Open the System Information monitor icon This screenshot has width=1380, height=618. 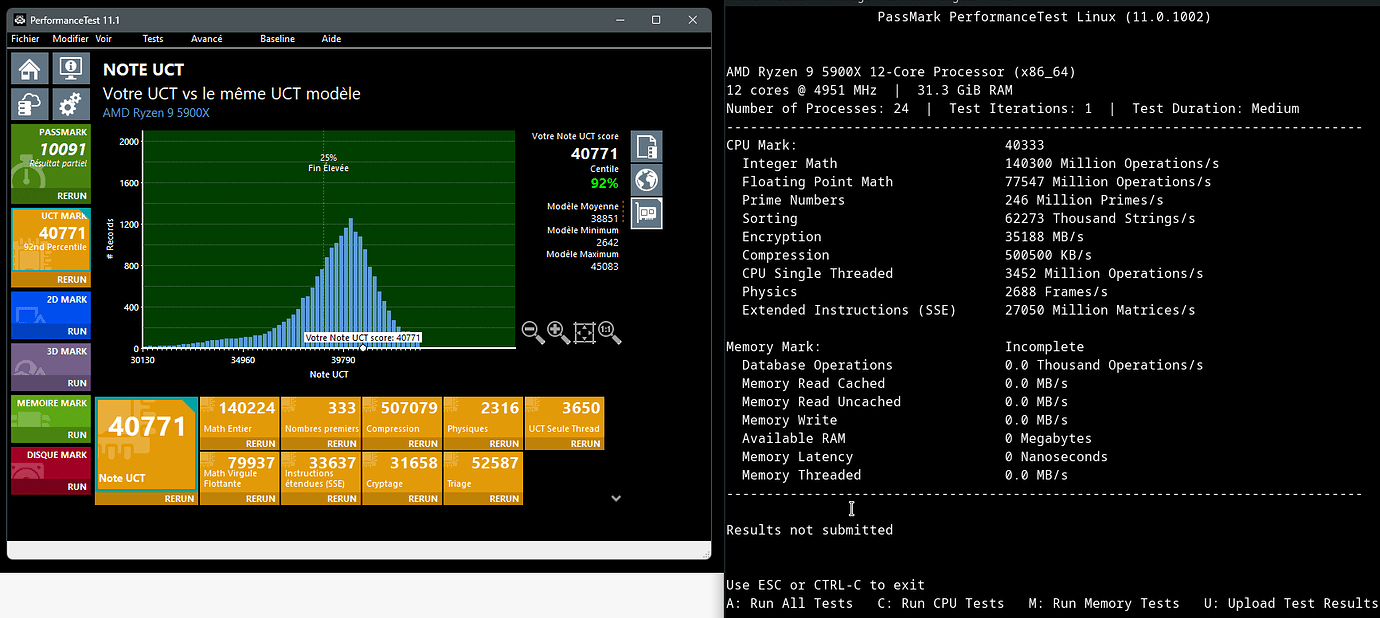pyautogui.click(x=70, y=69)
